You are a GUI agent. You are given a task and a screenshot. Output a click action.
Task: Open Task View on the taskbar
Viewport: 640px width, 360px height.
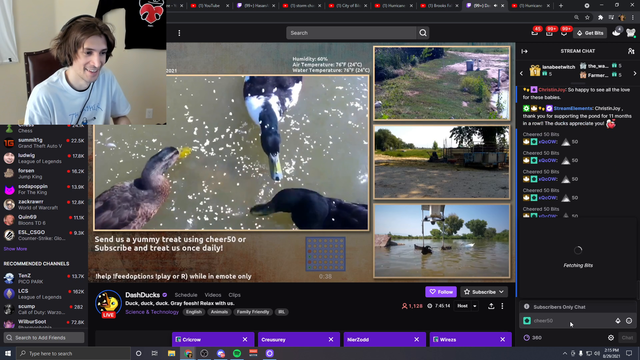pos(155,353)
